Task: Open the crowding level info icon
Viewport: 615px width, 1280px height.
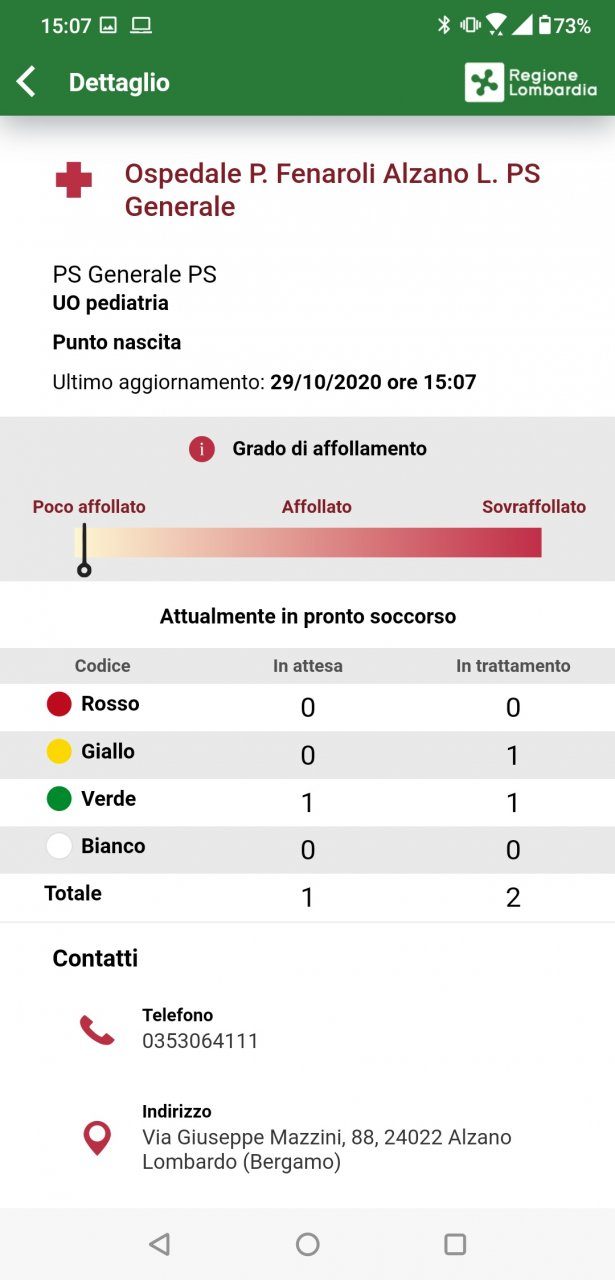Action: [x=202, y=449]
